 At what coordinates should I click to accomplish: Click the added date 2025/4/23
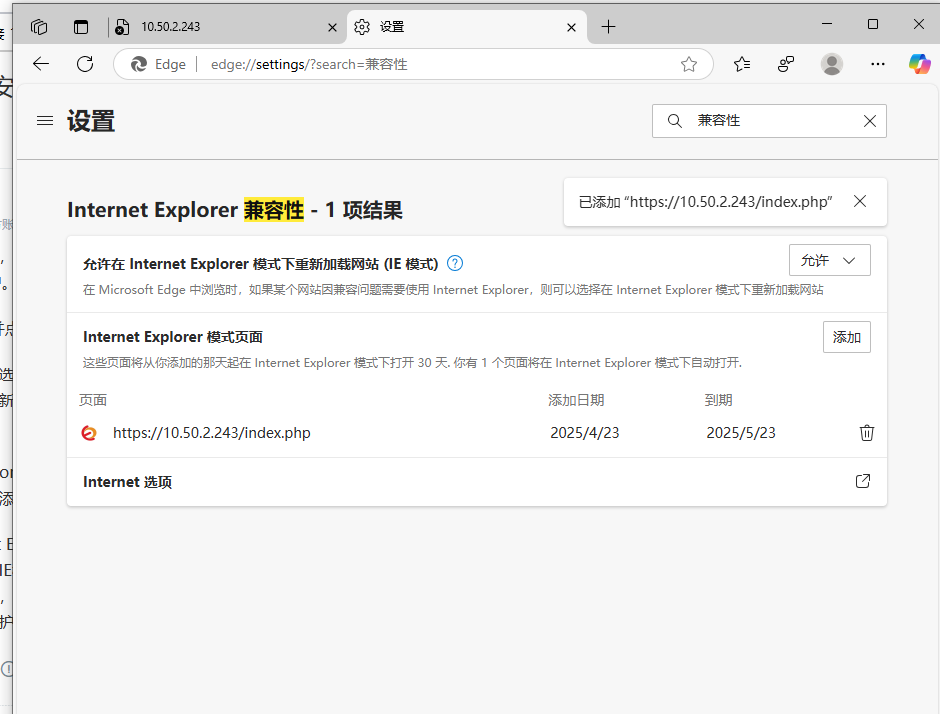coord(585,433)
